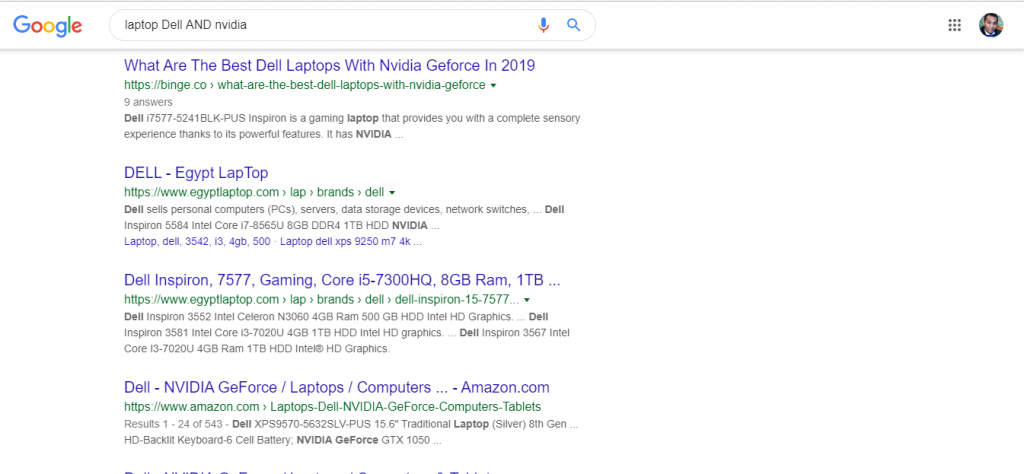Run search with the magnifier icon
The width and height of the screenshot is (1024, 474).
pyautogui.click(x=573, y=25)
